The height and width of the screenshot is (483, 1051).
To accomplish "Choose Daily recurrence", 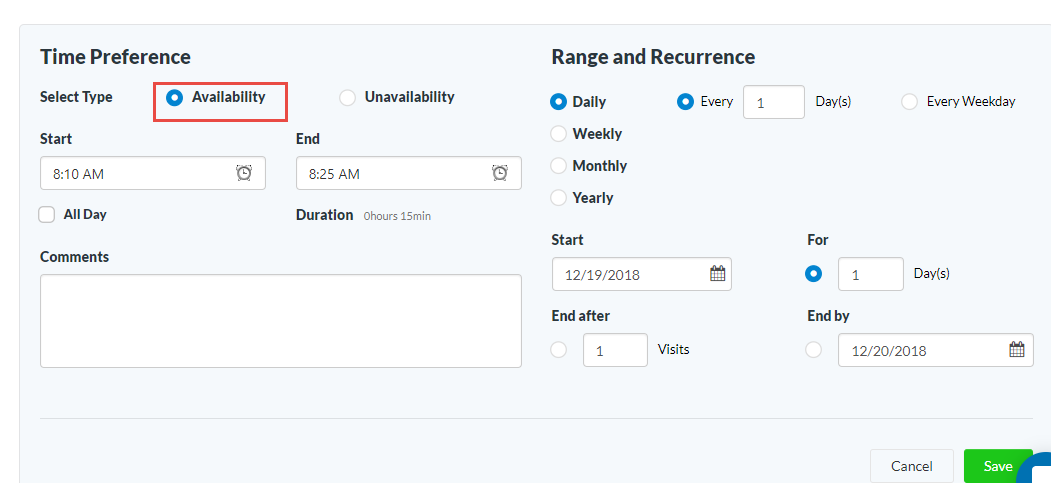I will coord(558,102).
